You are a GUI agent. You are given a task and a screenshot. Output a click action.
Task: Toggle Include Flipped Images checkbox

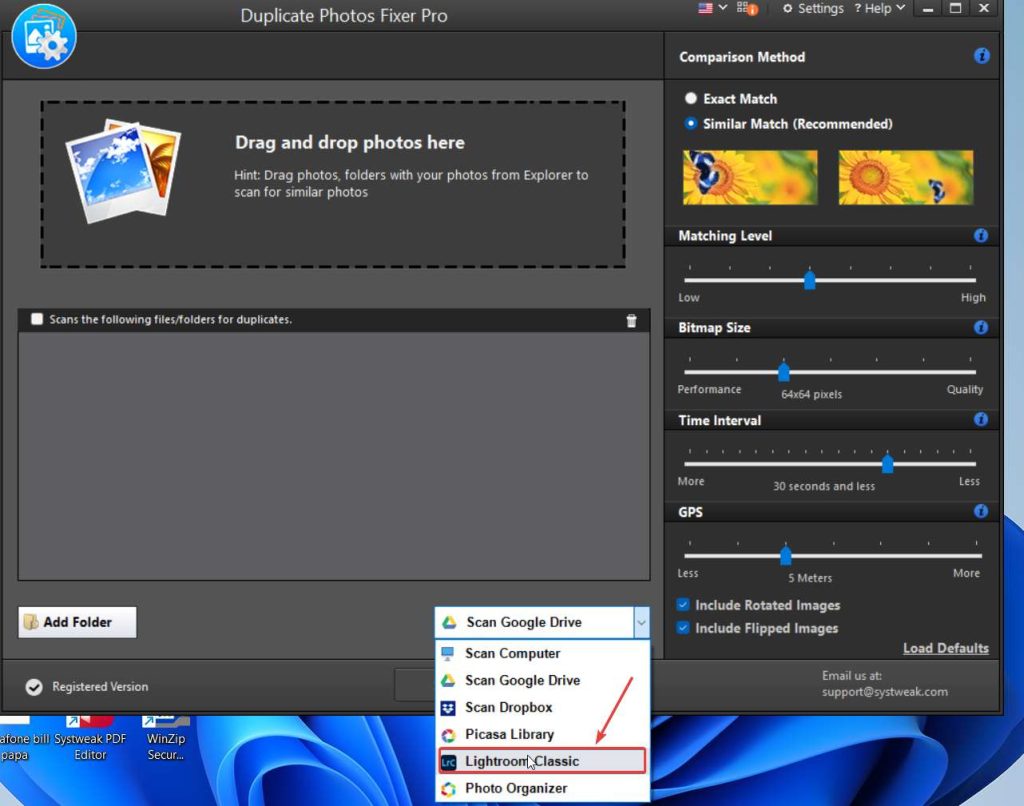(x=683, y=628)
